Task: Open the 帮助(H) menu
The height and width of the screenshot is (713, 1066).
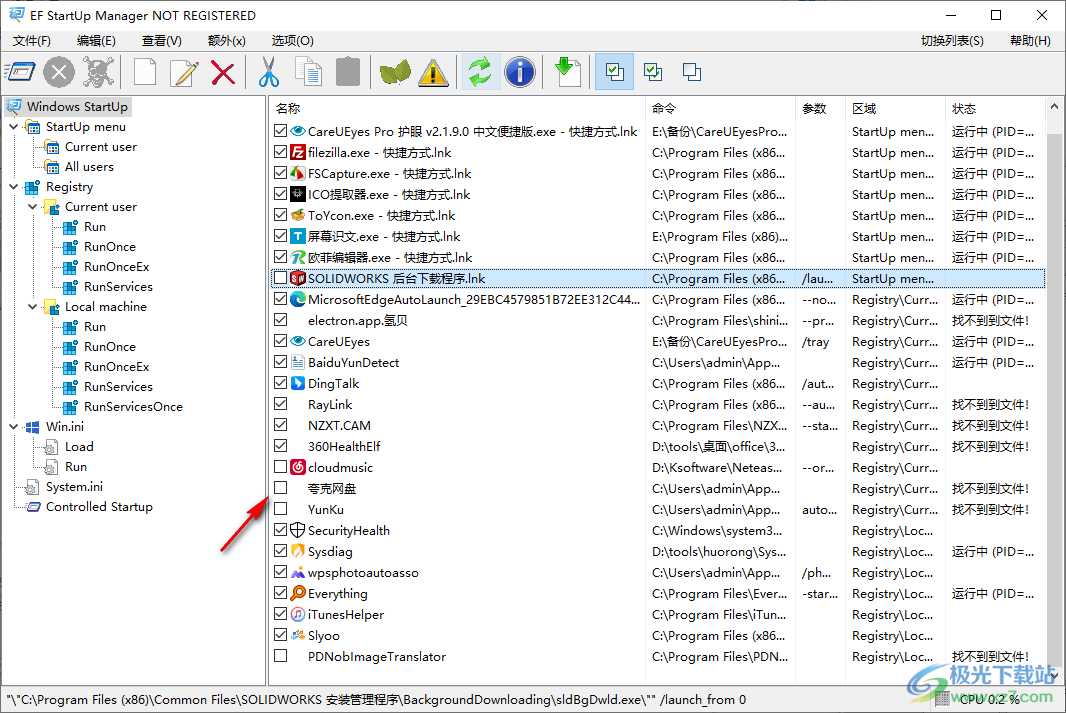Action: pos(1030,41)
